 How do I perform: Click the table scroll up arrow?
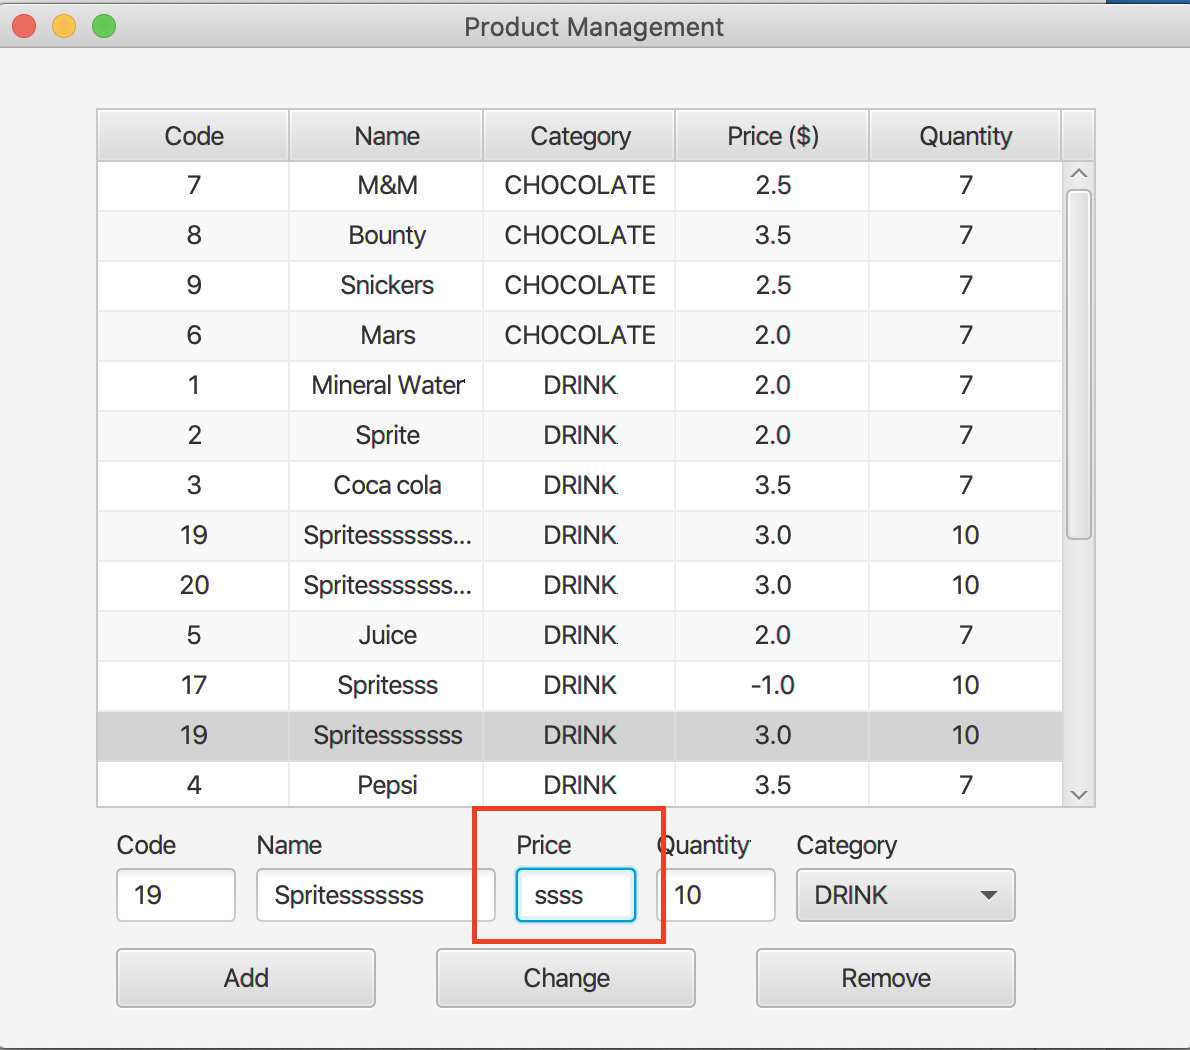1078,174
